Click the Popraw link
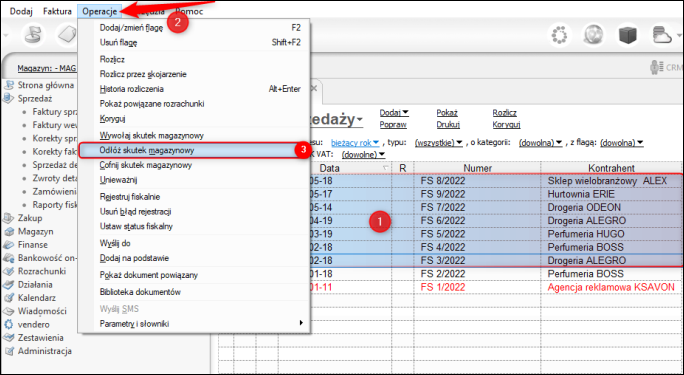This screenshot has height=375, width=684. 393,125
